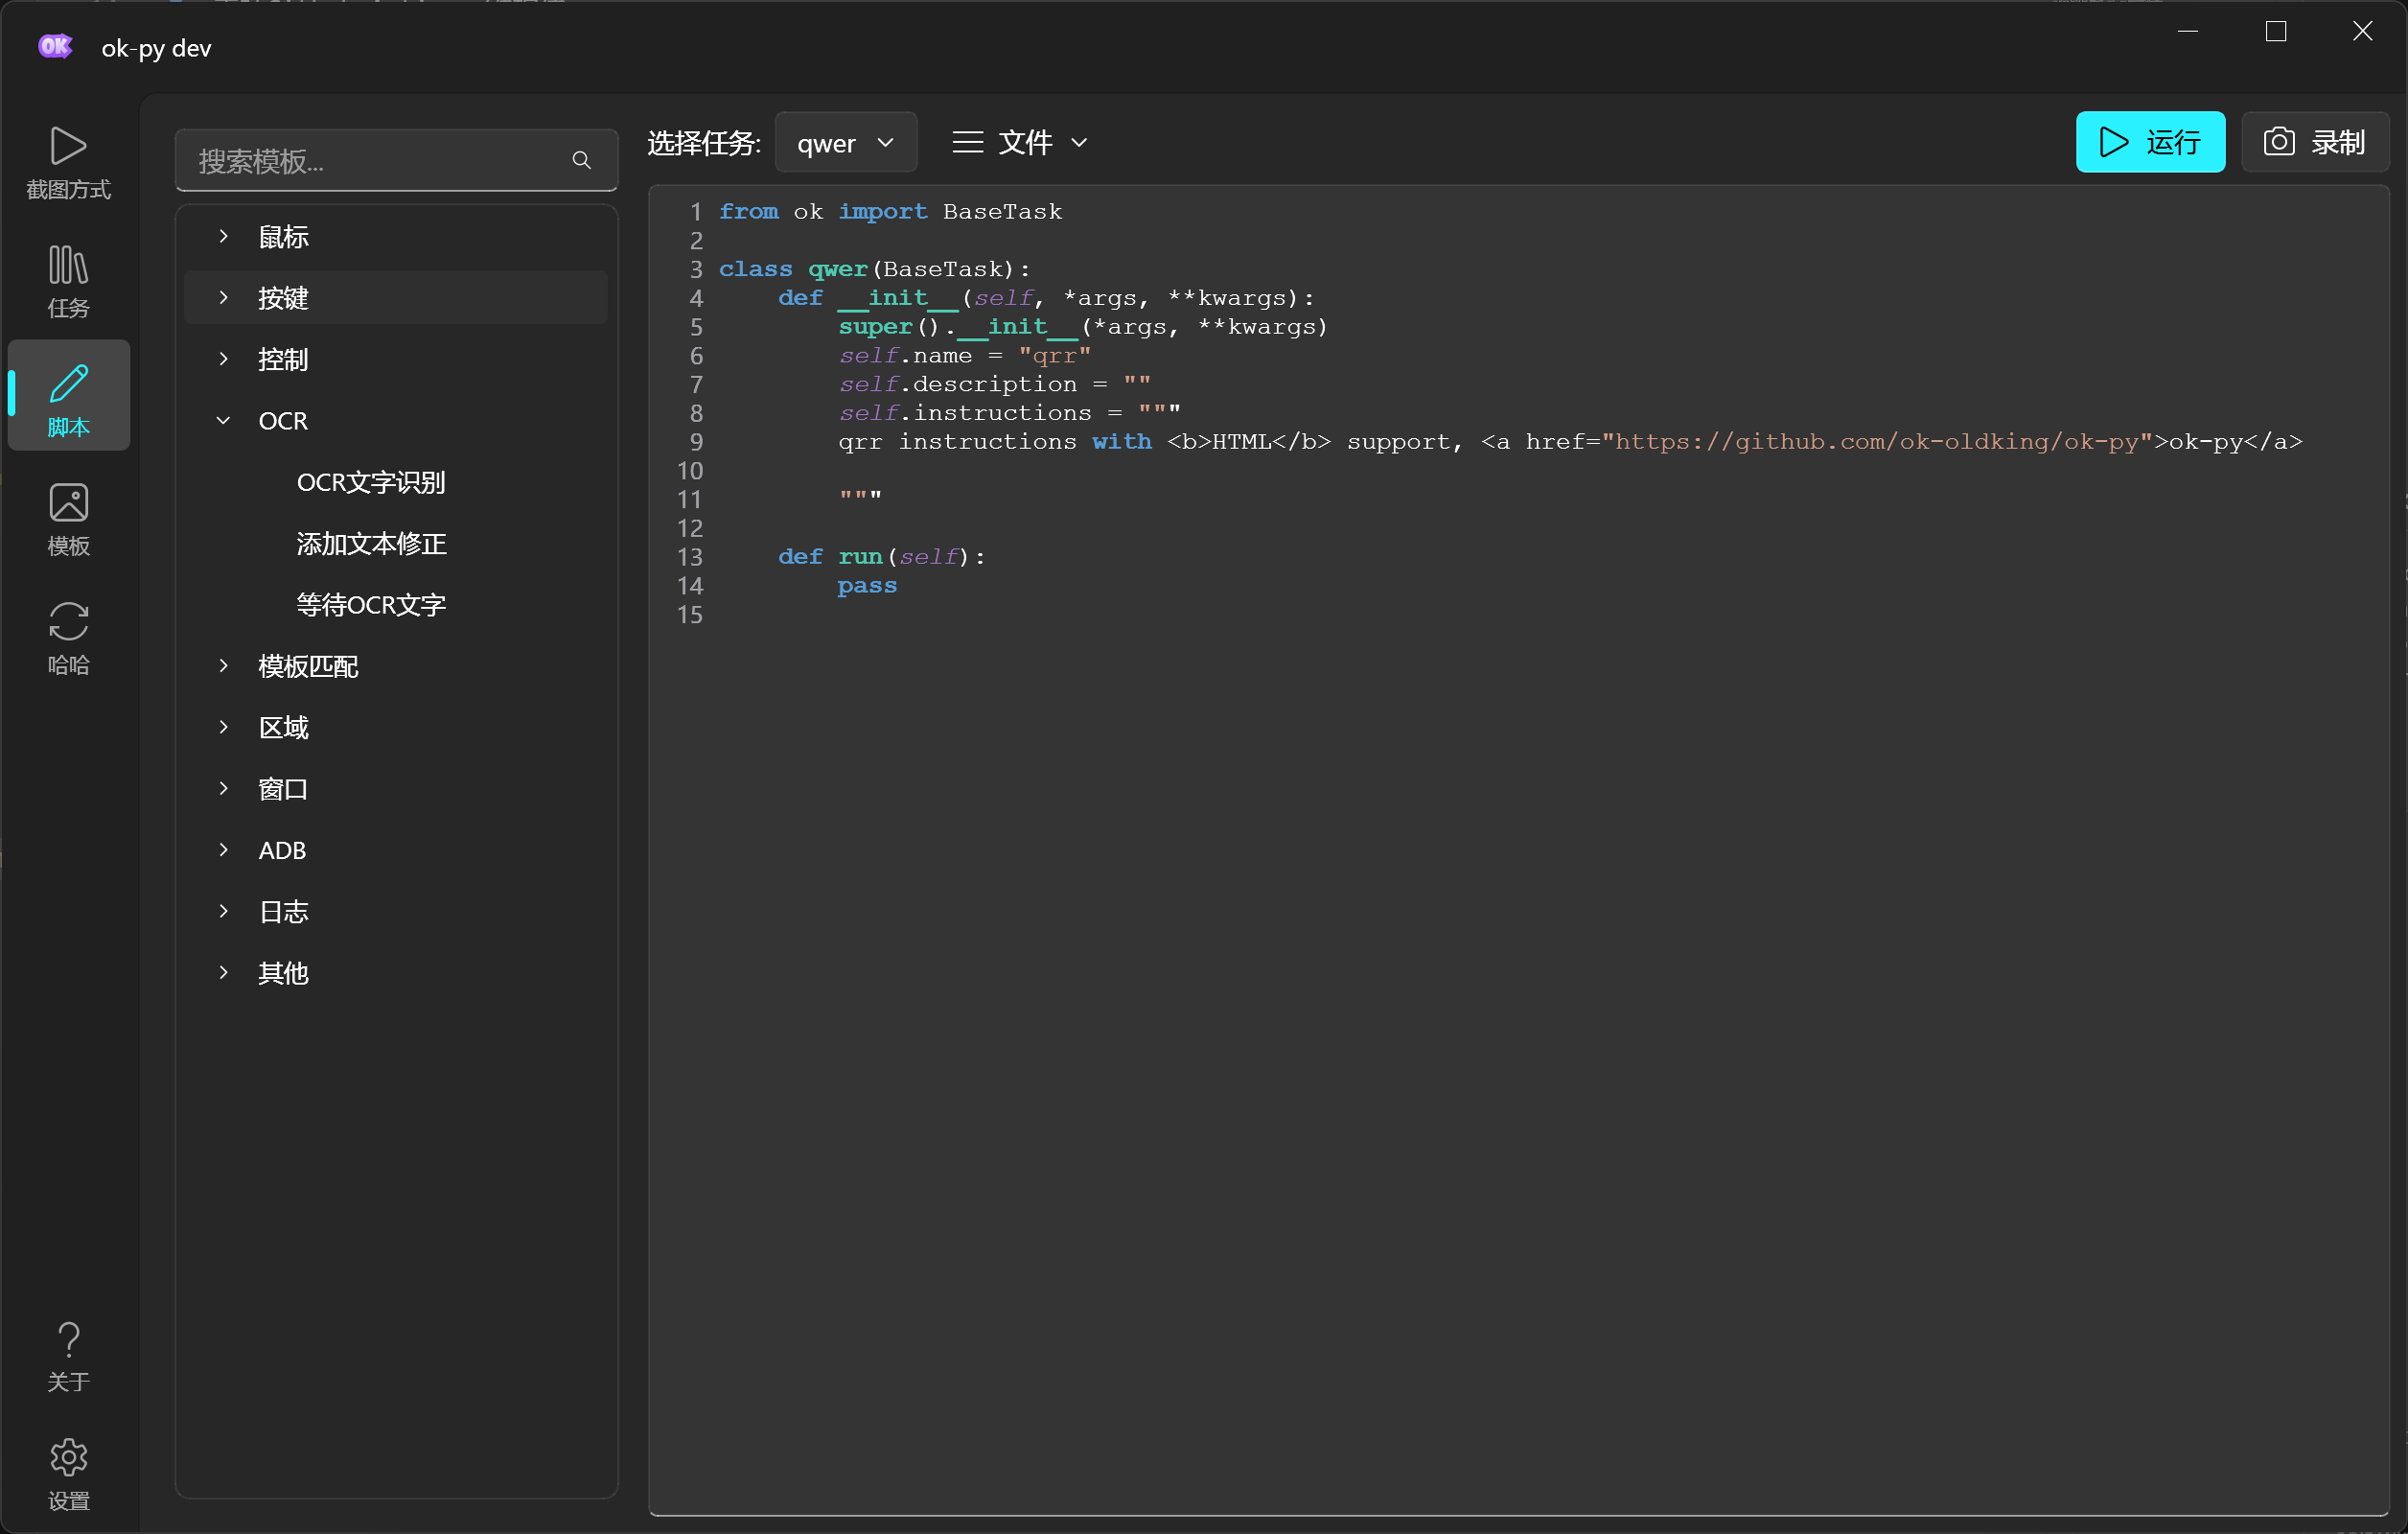
Task: Click 'from ok import BaseTask' on line 1
Action: [x=890, y=211]
